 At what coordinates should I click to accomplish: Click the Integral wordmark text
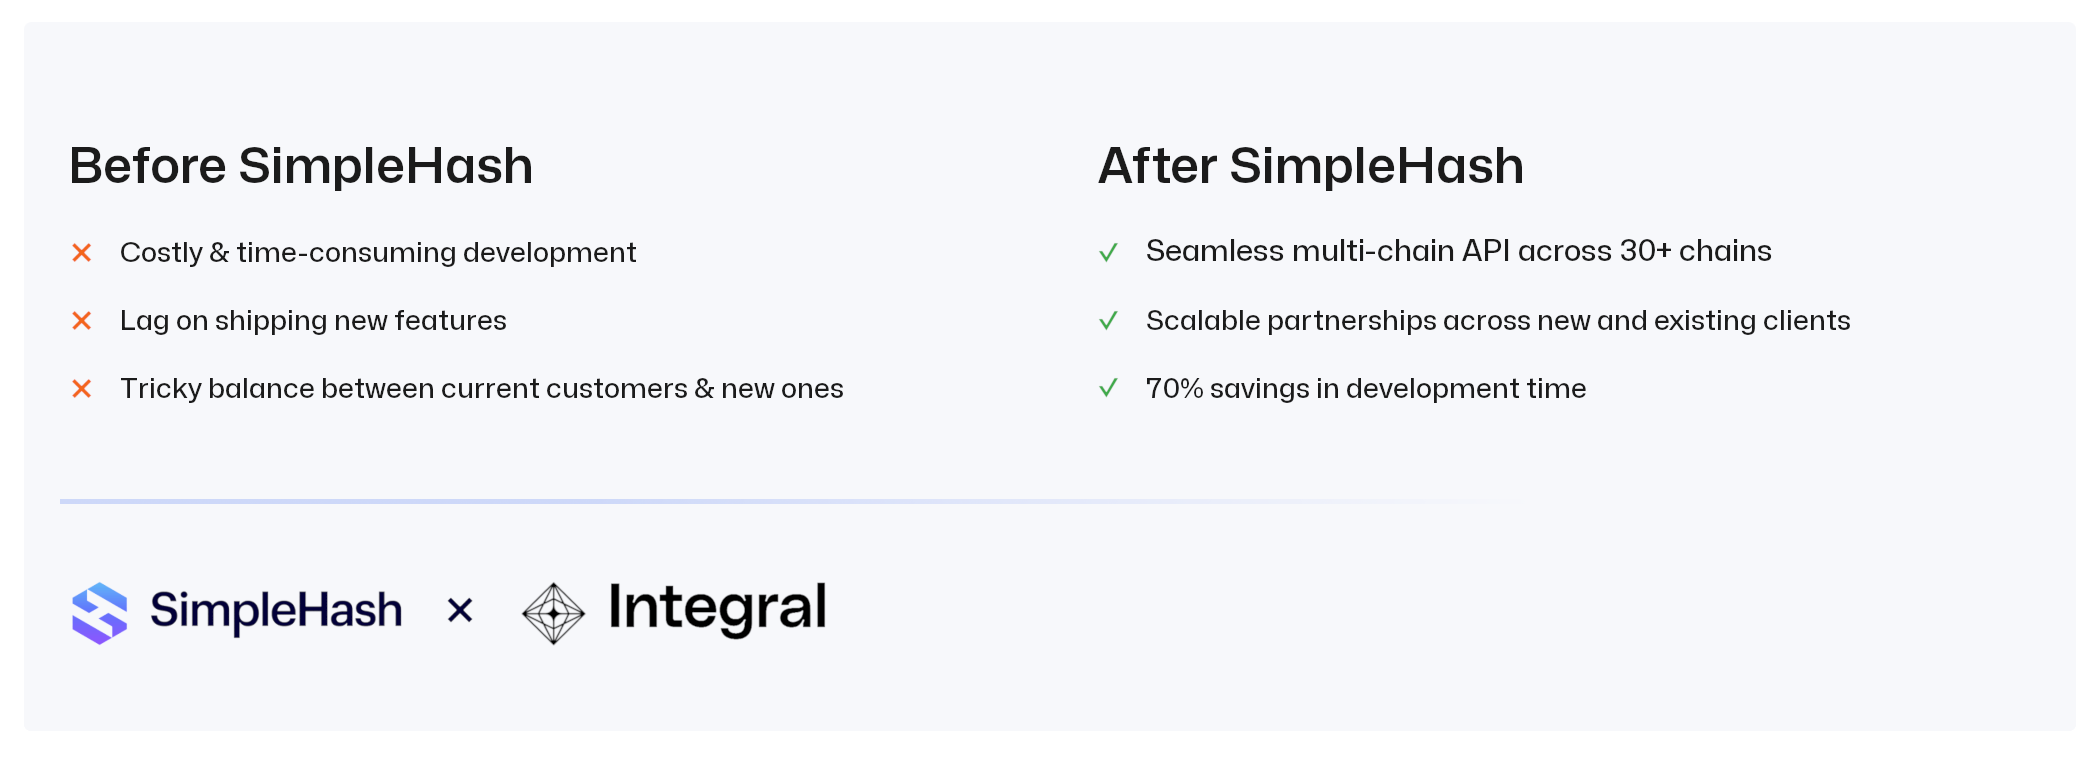point(717,608)
